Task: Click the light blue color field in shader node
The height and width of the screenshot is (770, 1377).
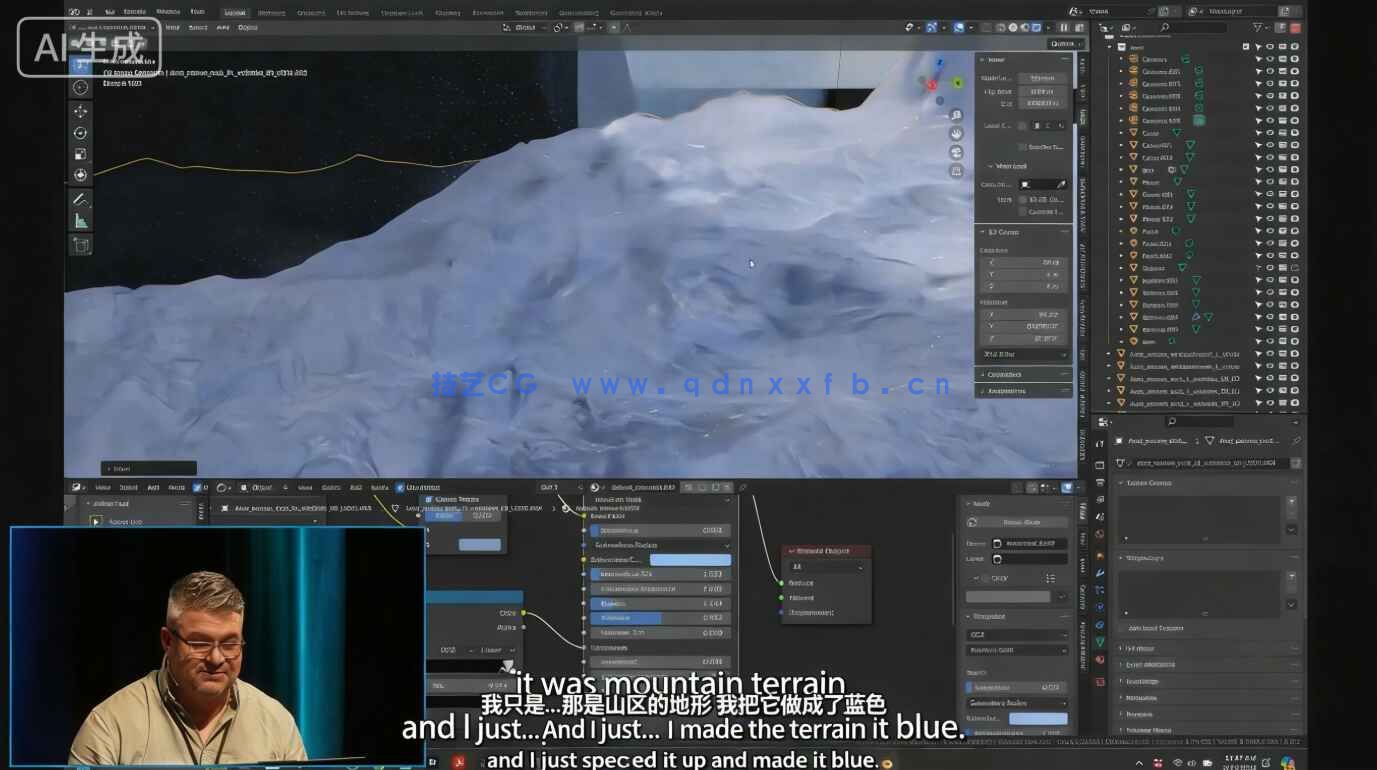Action: click(690, 560)
